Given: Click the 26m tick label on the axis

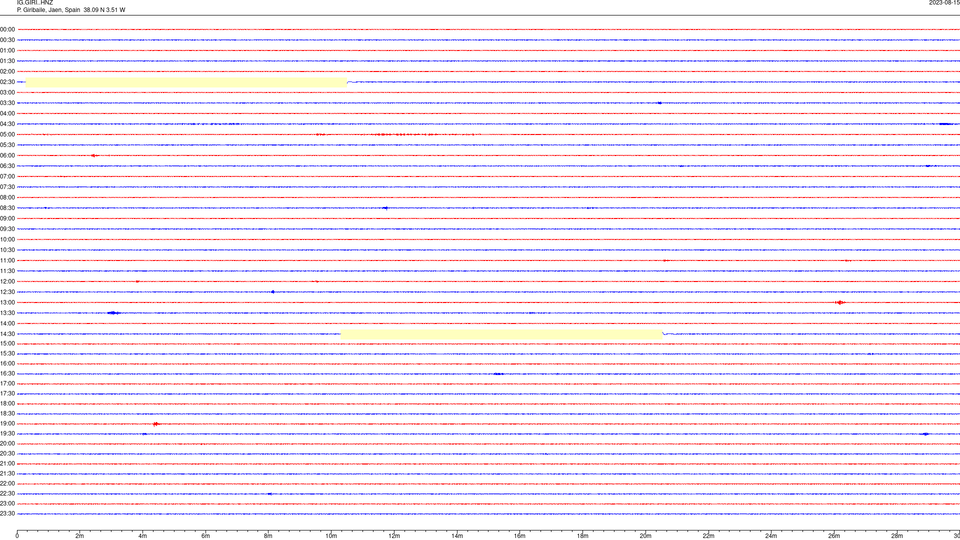Looking at the screenshot, I should 834,536.
